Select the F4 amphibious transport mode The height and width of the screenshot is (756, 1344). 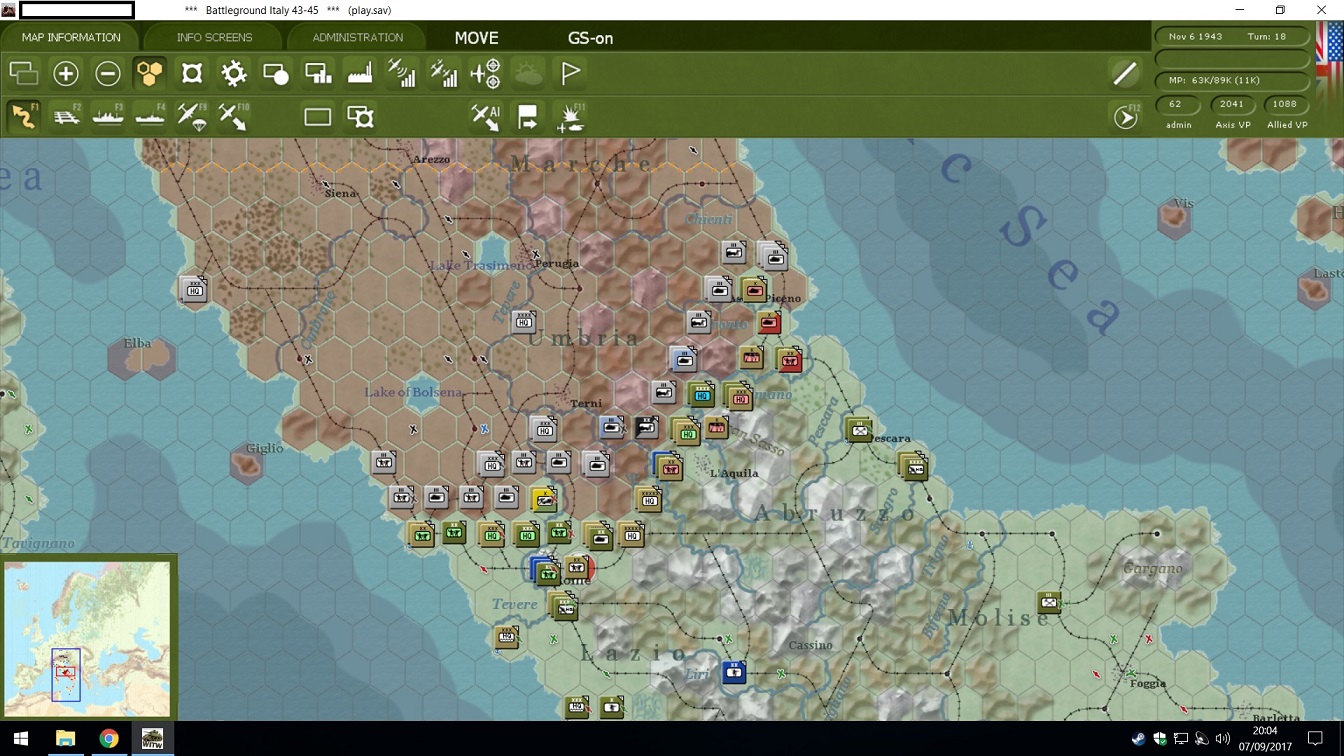[x=150, y=117]
